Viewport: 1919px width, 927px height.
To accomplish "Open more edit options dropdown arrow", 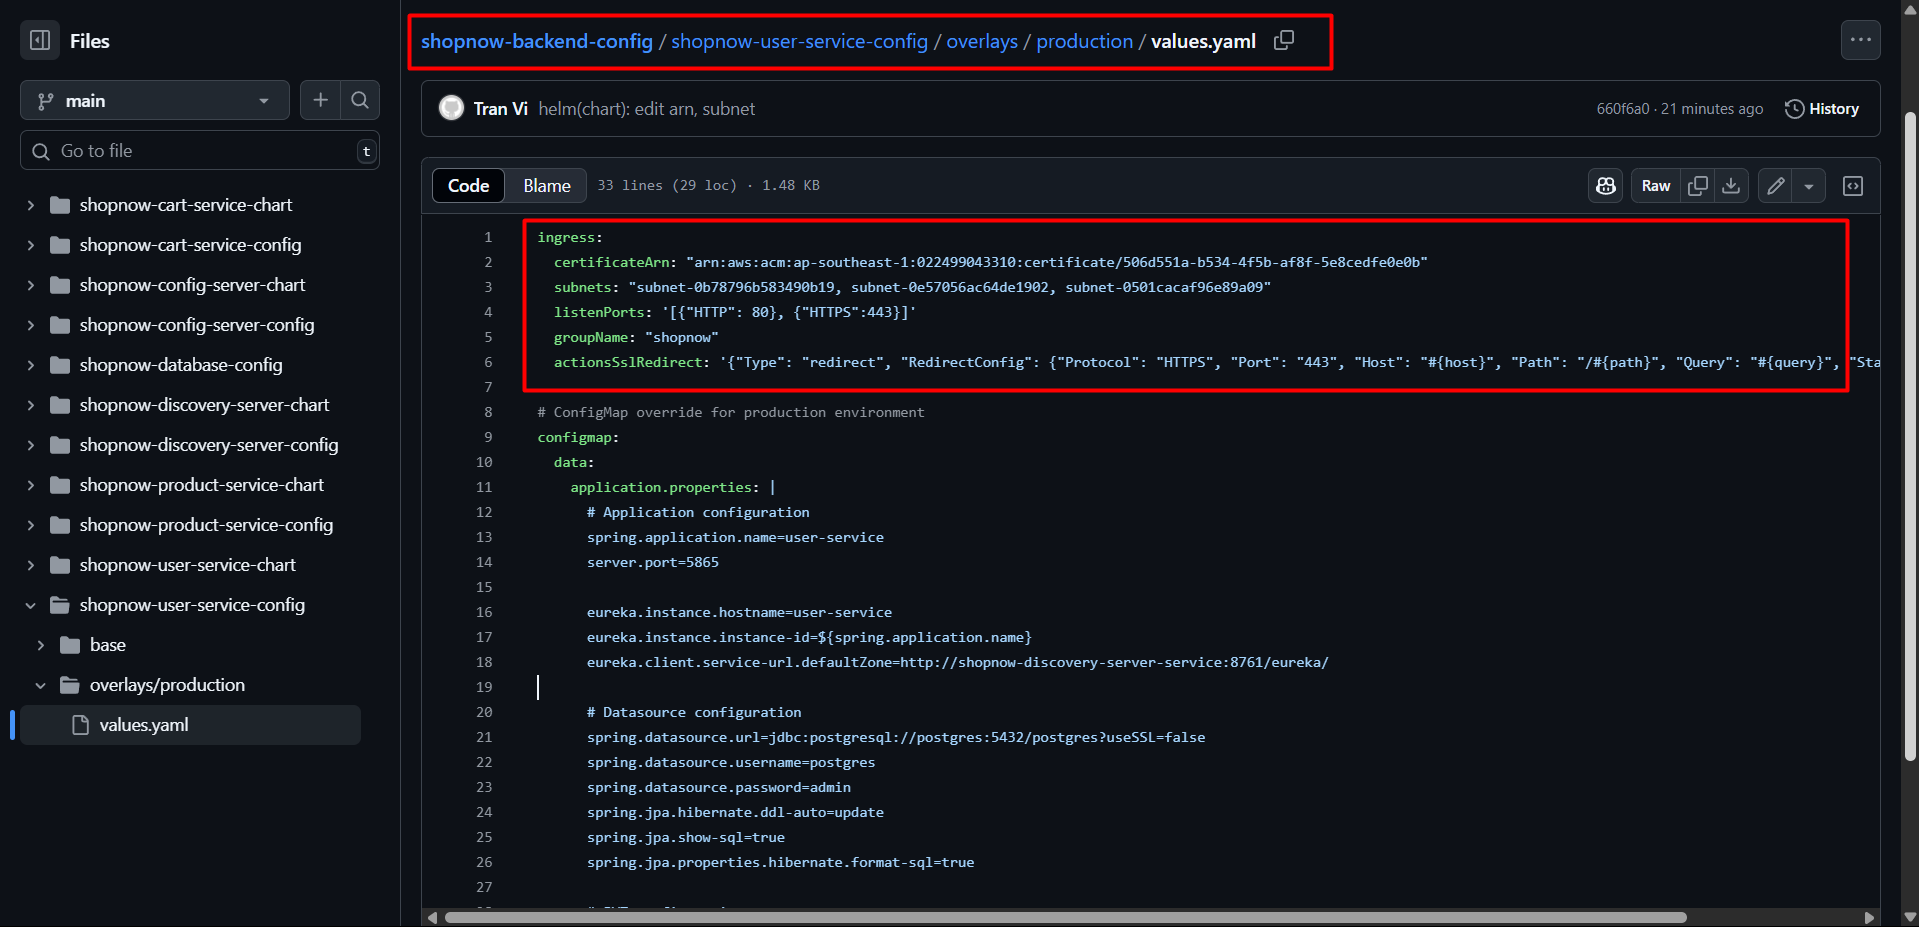I will [x=1809, y=186].
